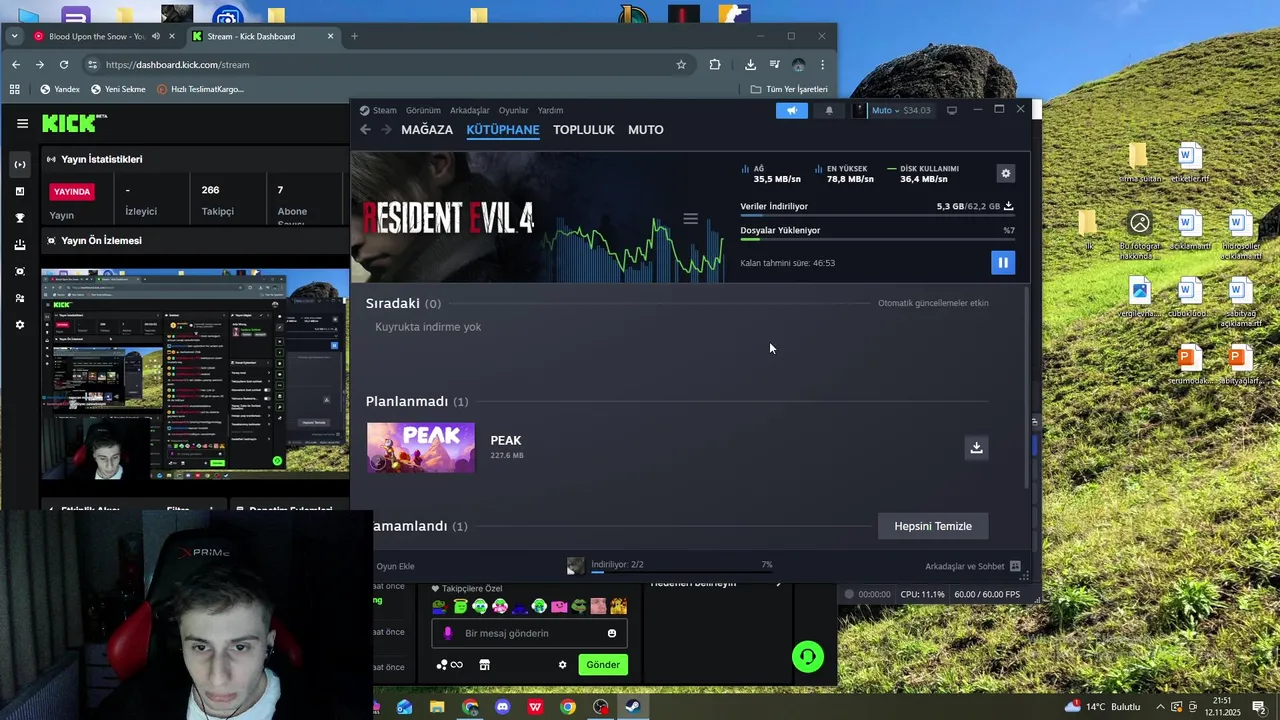The image size is (1280, 720).
Task: Open Chrome media controls icon
Action: click(x=774, y=65)
